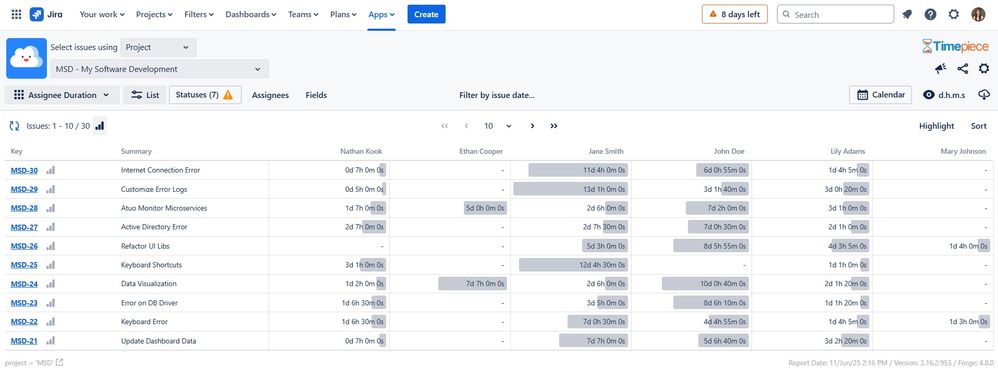Toggle the d.h.m.s eye display format

tap(944, 95)
